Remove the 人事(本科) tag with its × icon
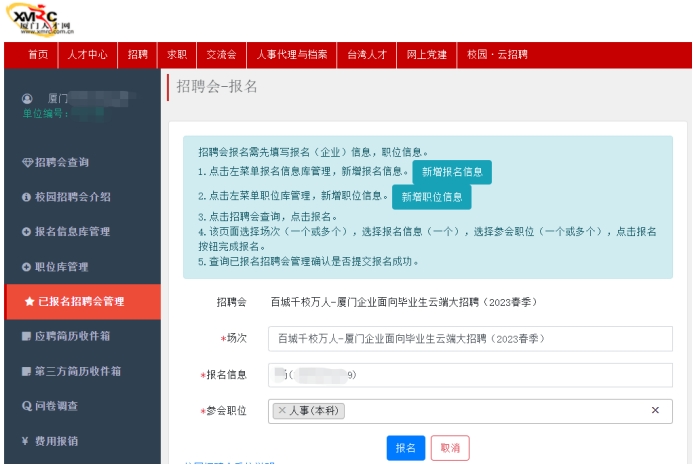 click(282, 410)
